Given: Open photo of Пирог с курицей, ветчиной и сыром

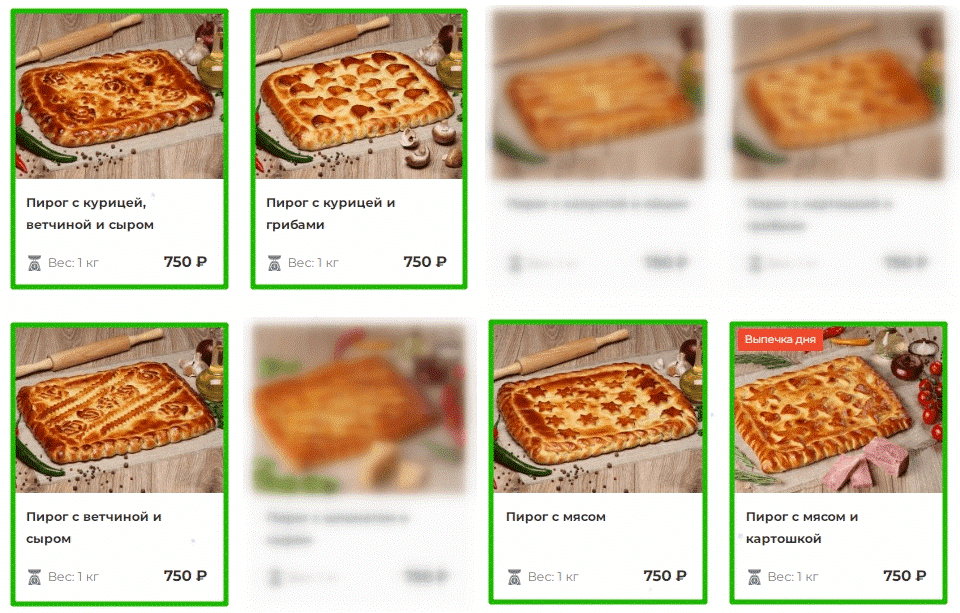Looking at the screenshot, I should pos(119,96).
